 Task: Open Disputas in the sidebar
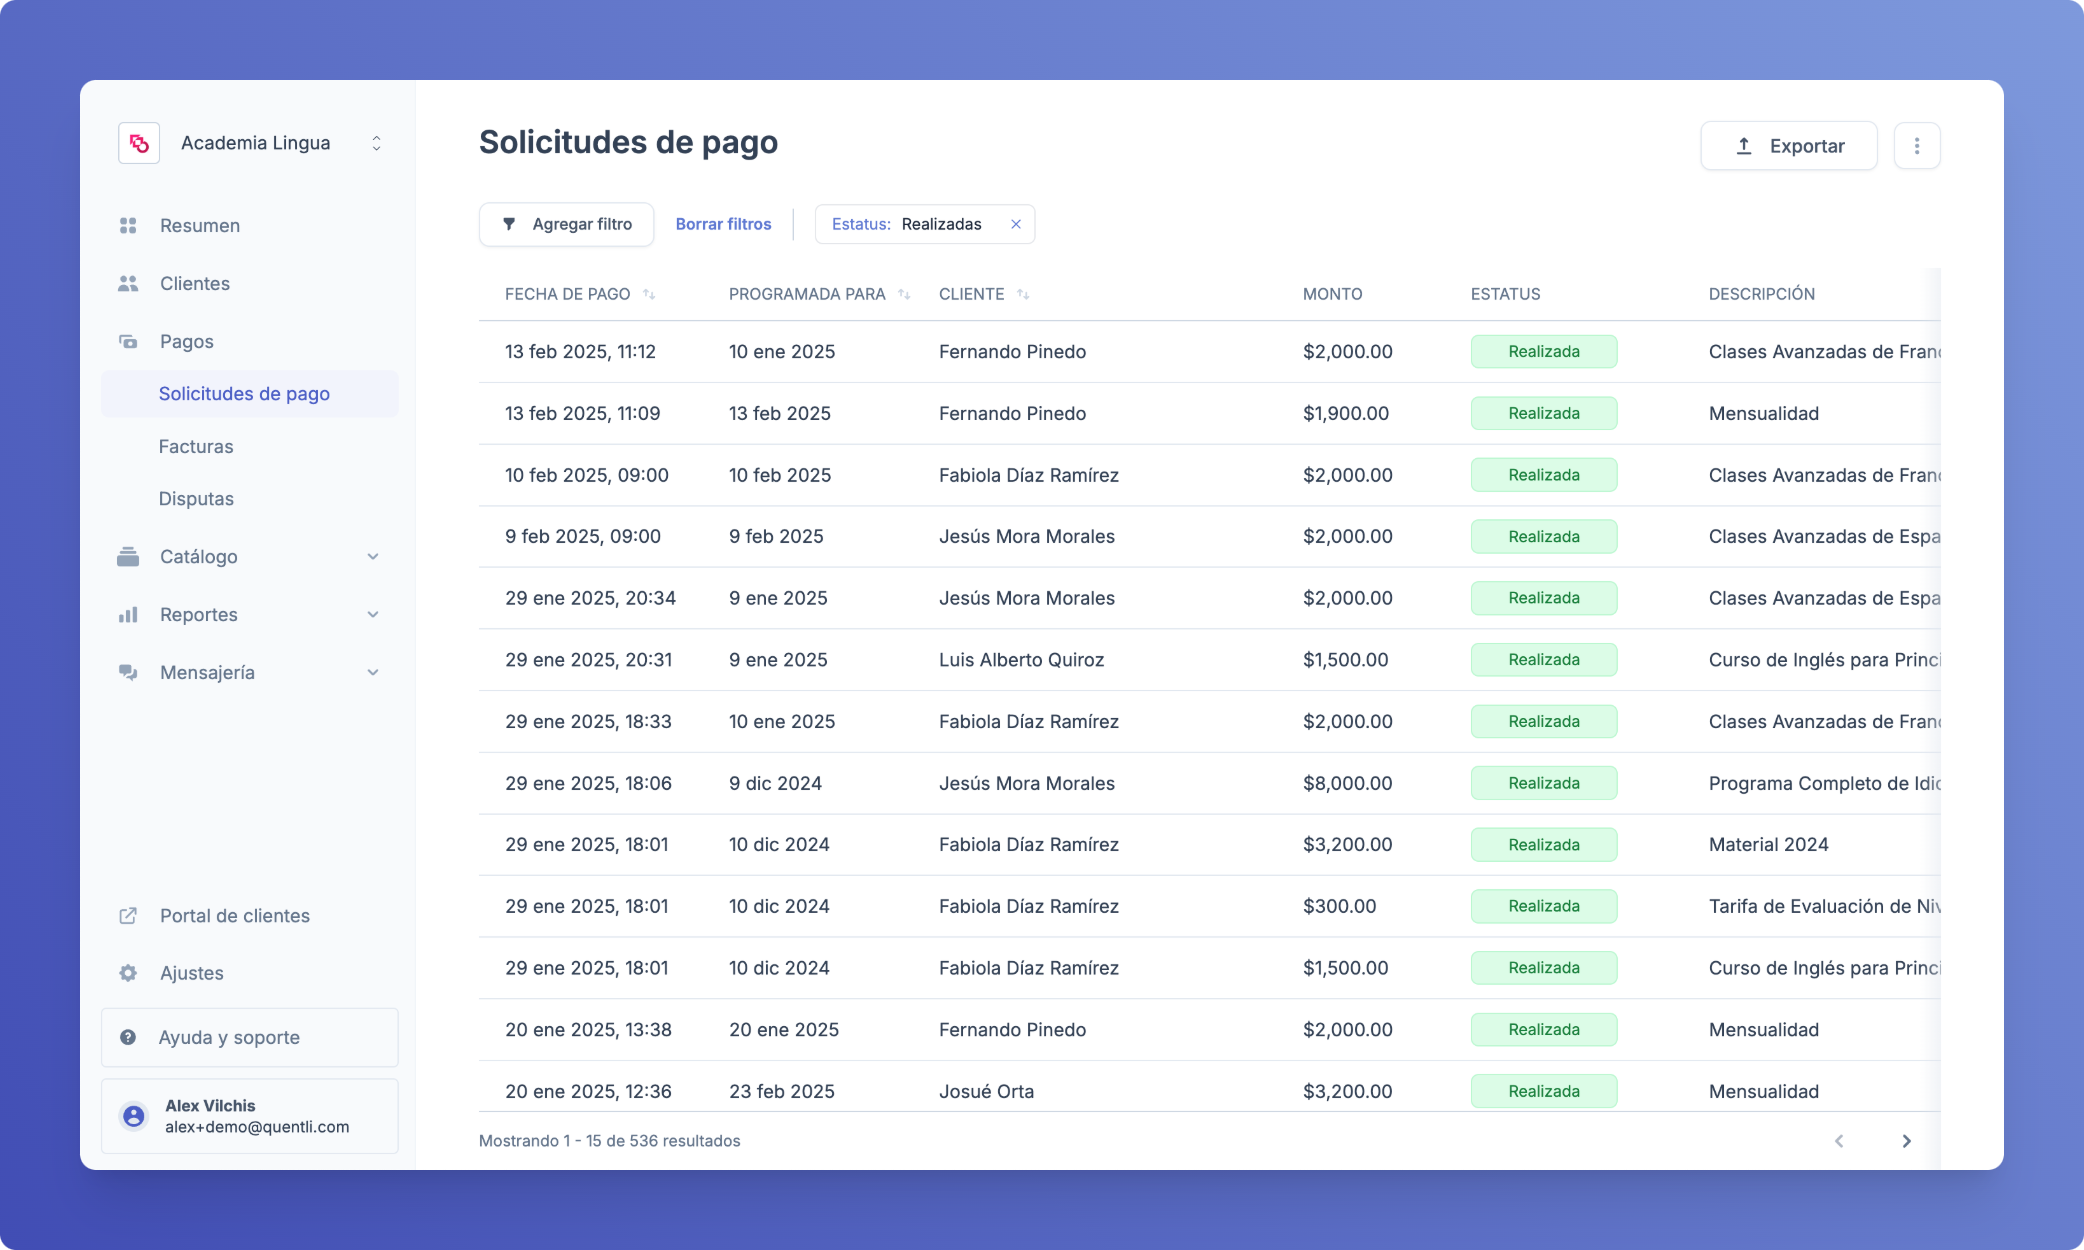click(x=196, y=499)
